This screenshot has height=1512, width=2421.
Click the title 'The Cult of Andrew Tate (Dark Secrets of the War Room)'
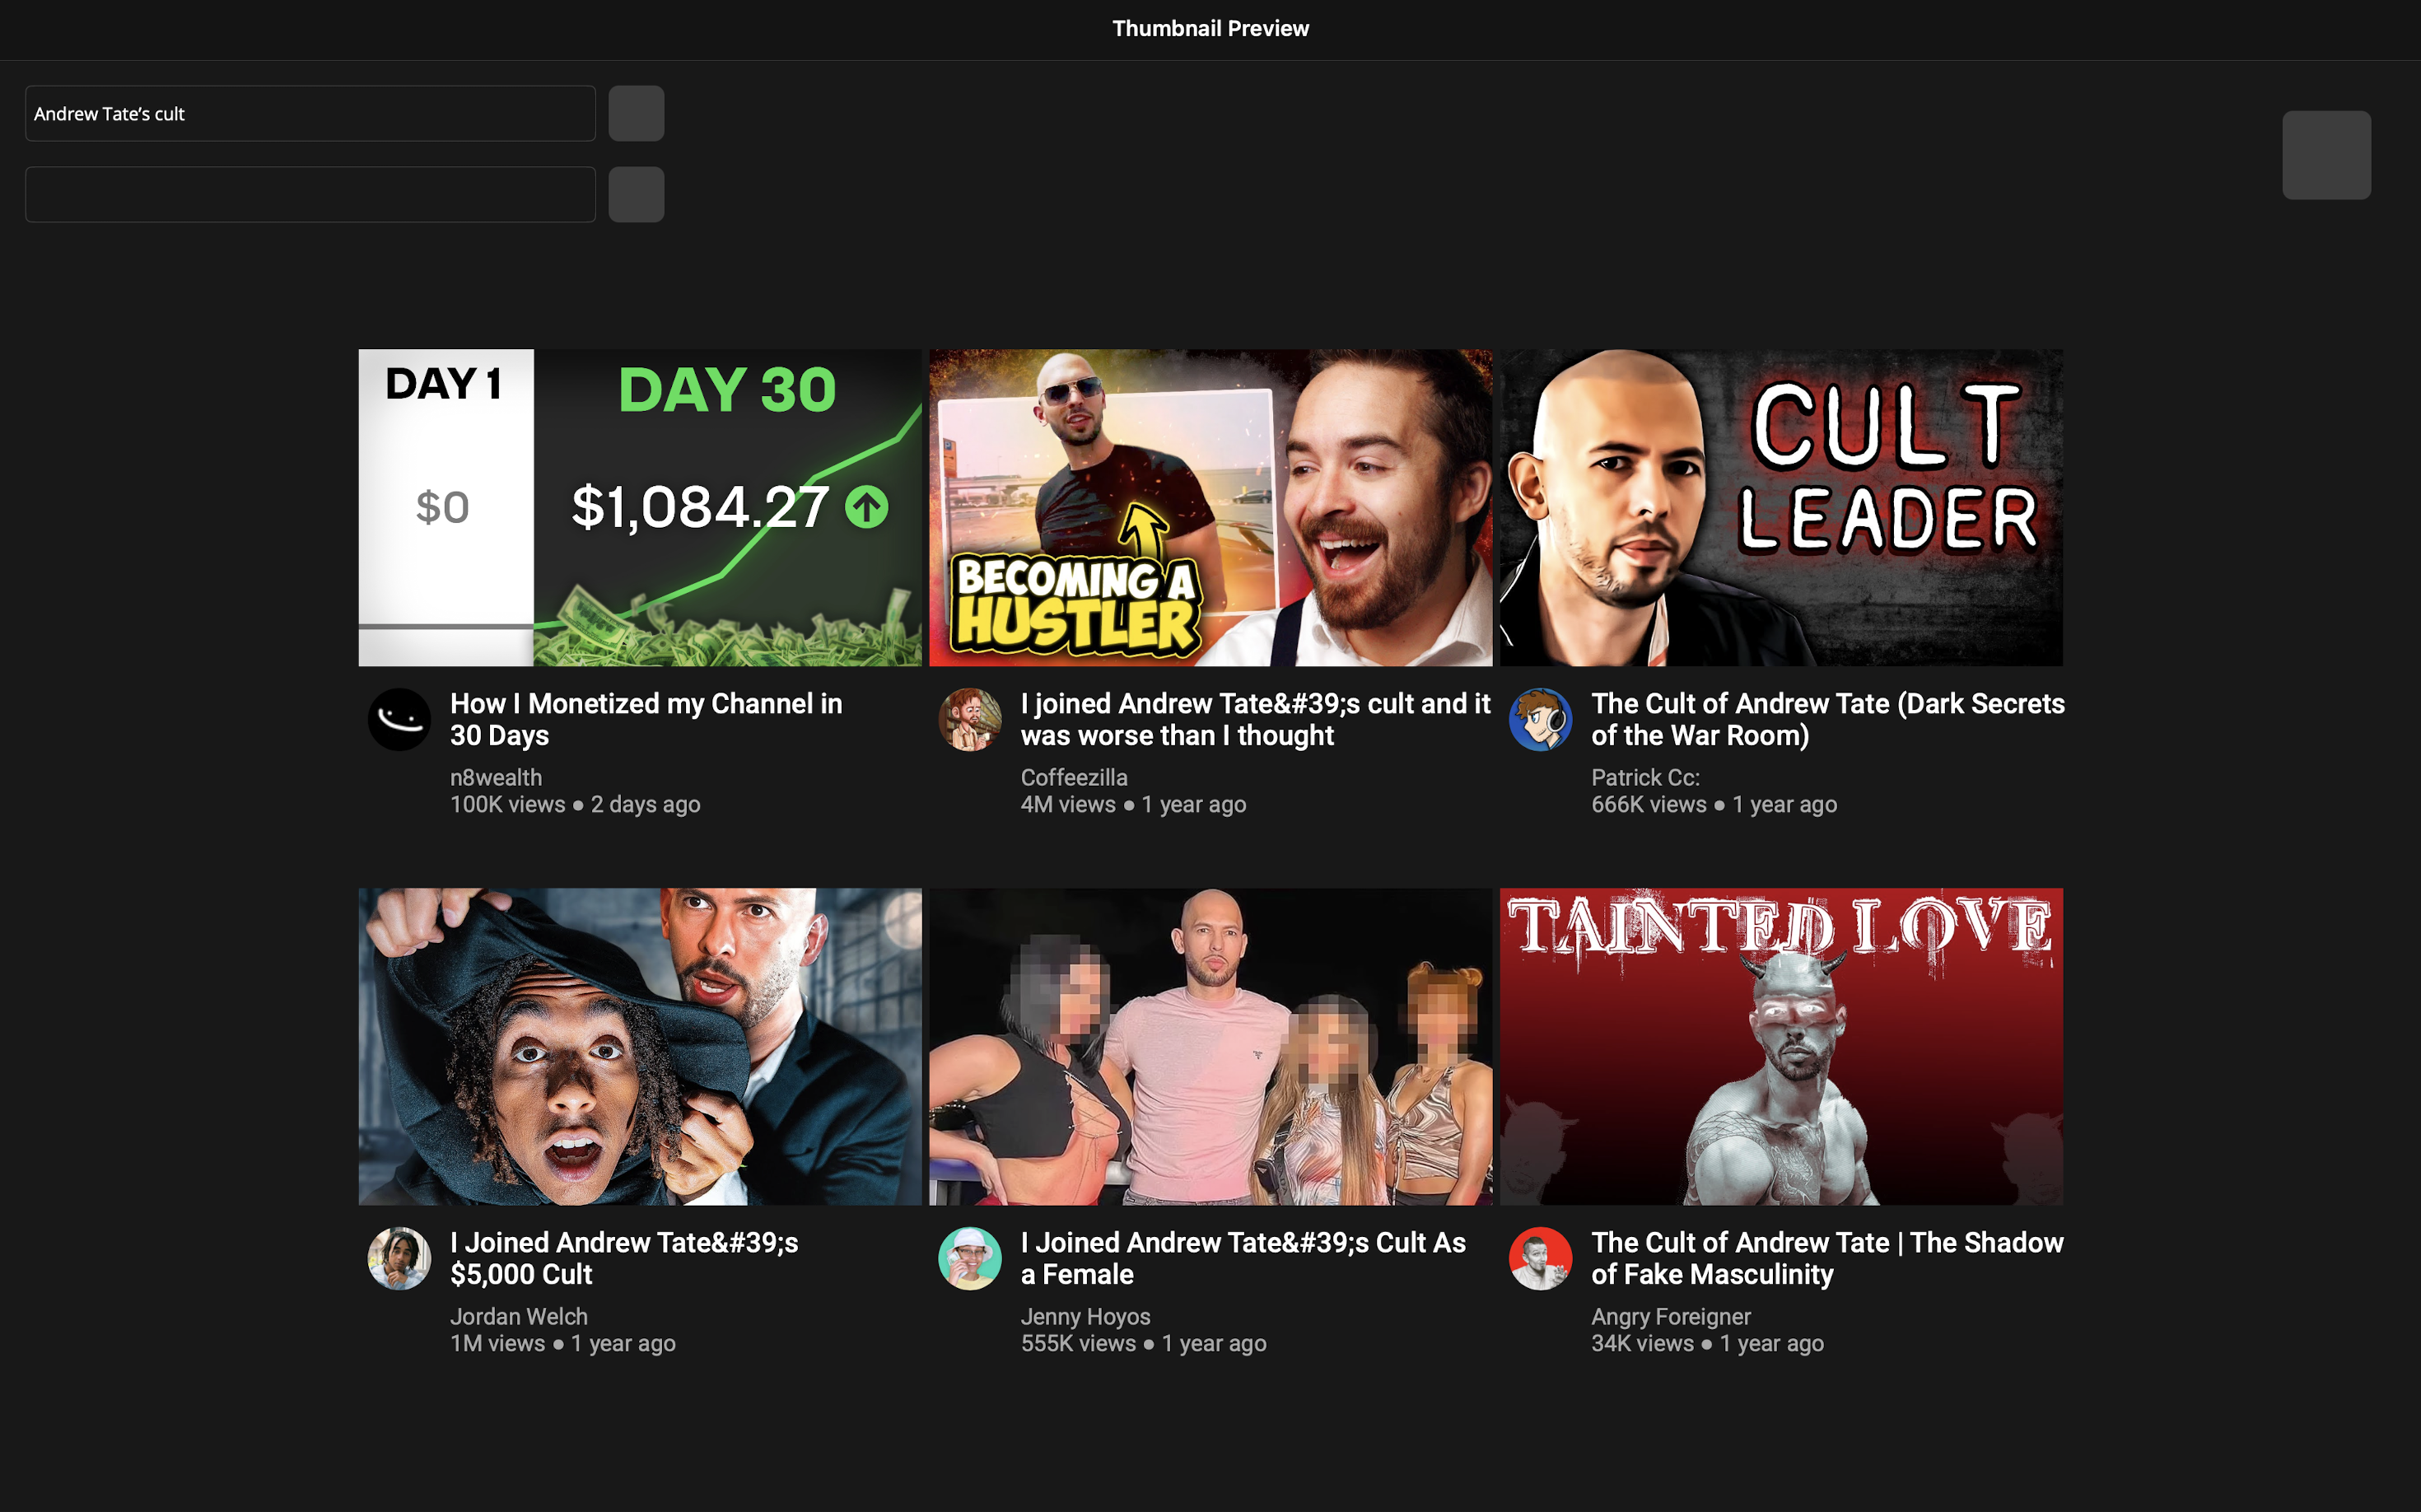(x=1827, y=719)
